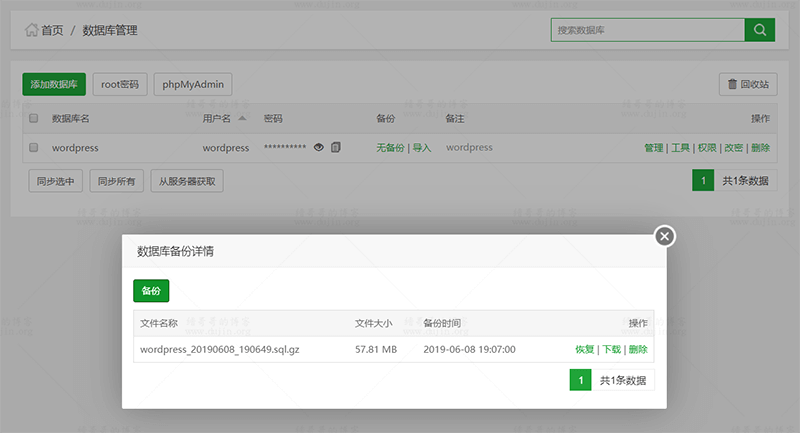
Task: Click the 管理 link in wordpress row
Action: (654, 148)
